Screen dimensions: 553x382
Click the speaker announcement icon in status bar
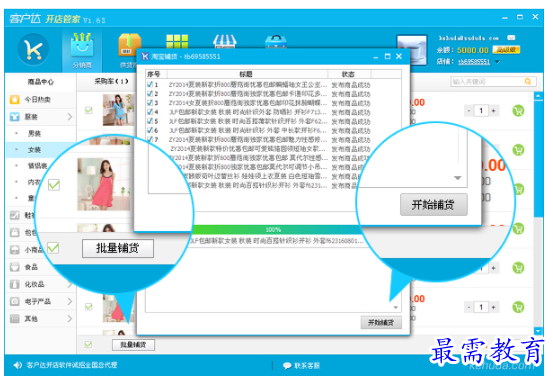pyautogui.click(x=17, y=365)
